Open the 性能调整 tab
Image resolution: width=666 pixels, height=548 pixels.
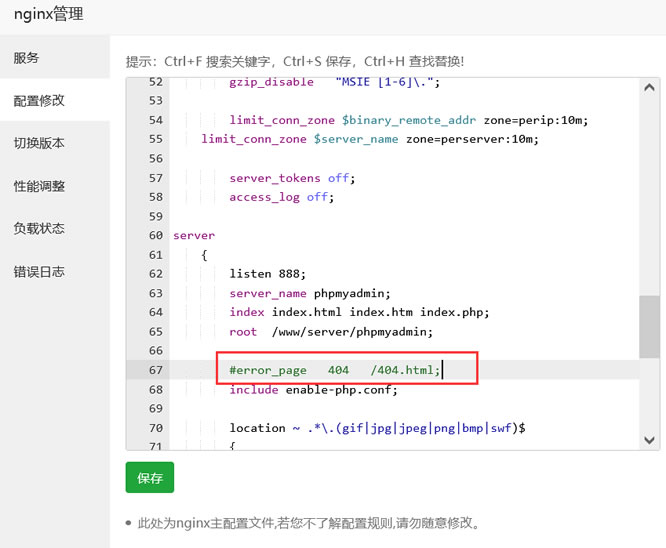[x=39, y=186]
